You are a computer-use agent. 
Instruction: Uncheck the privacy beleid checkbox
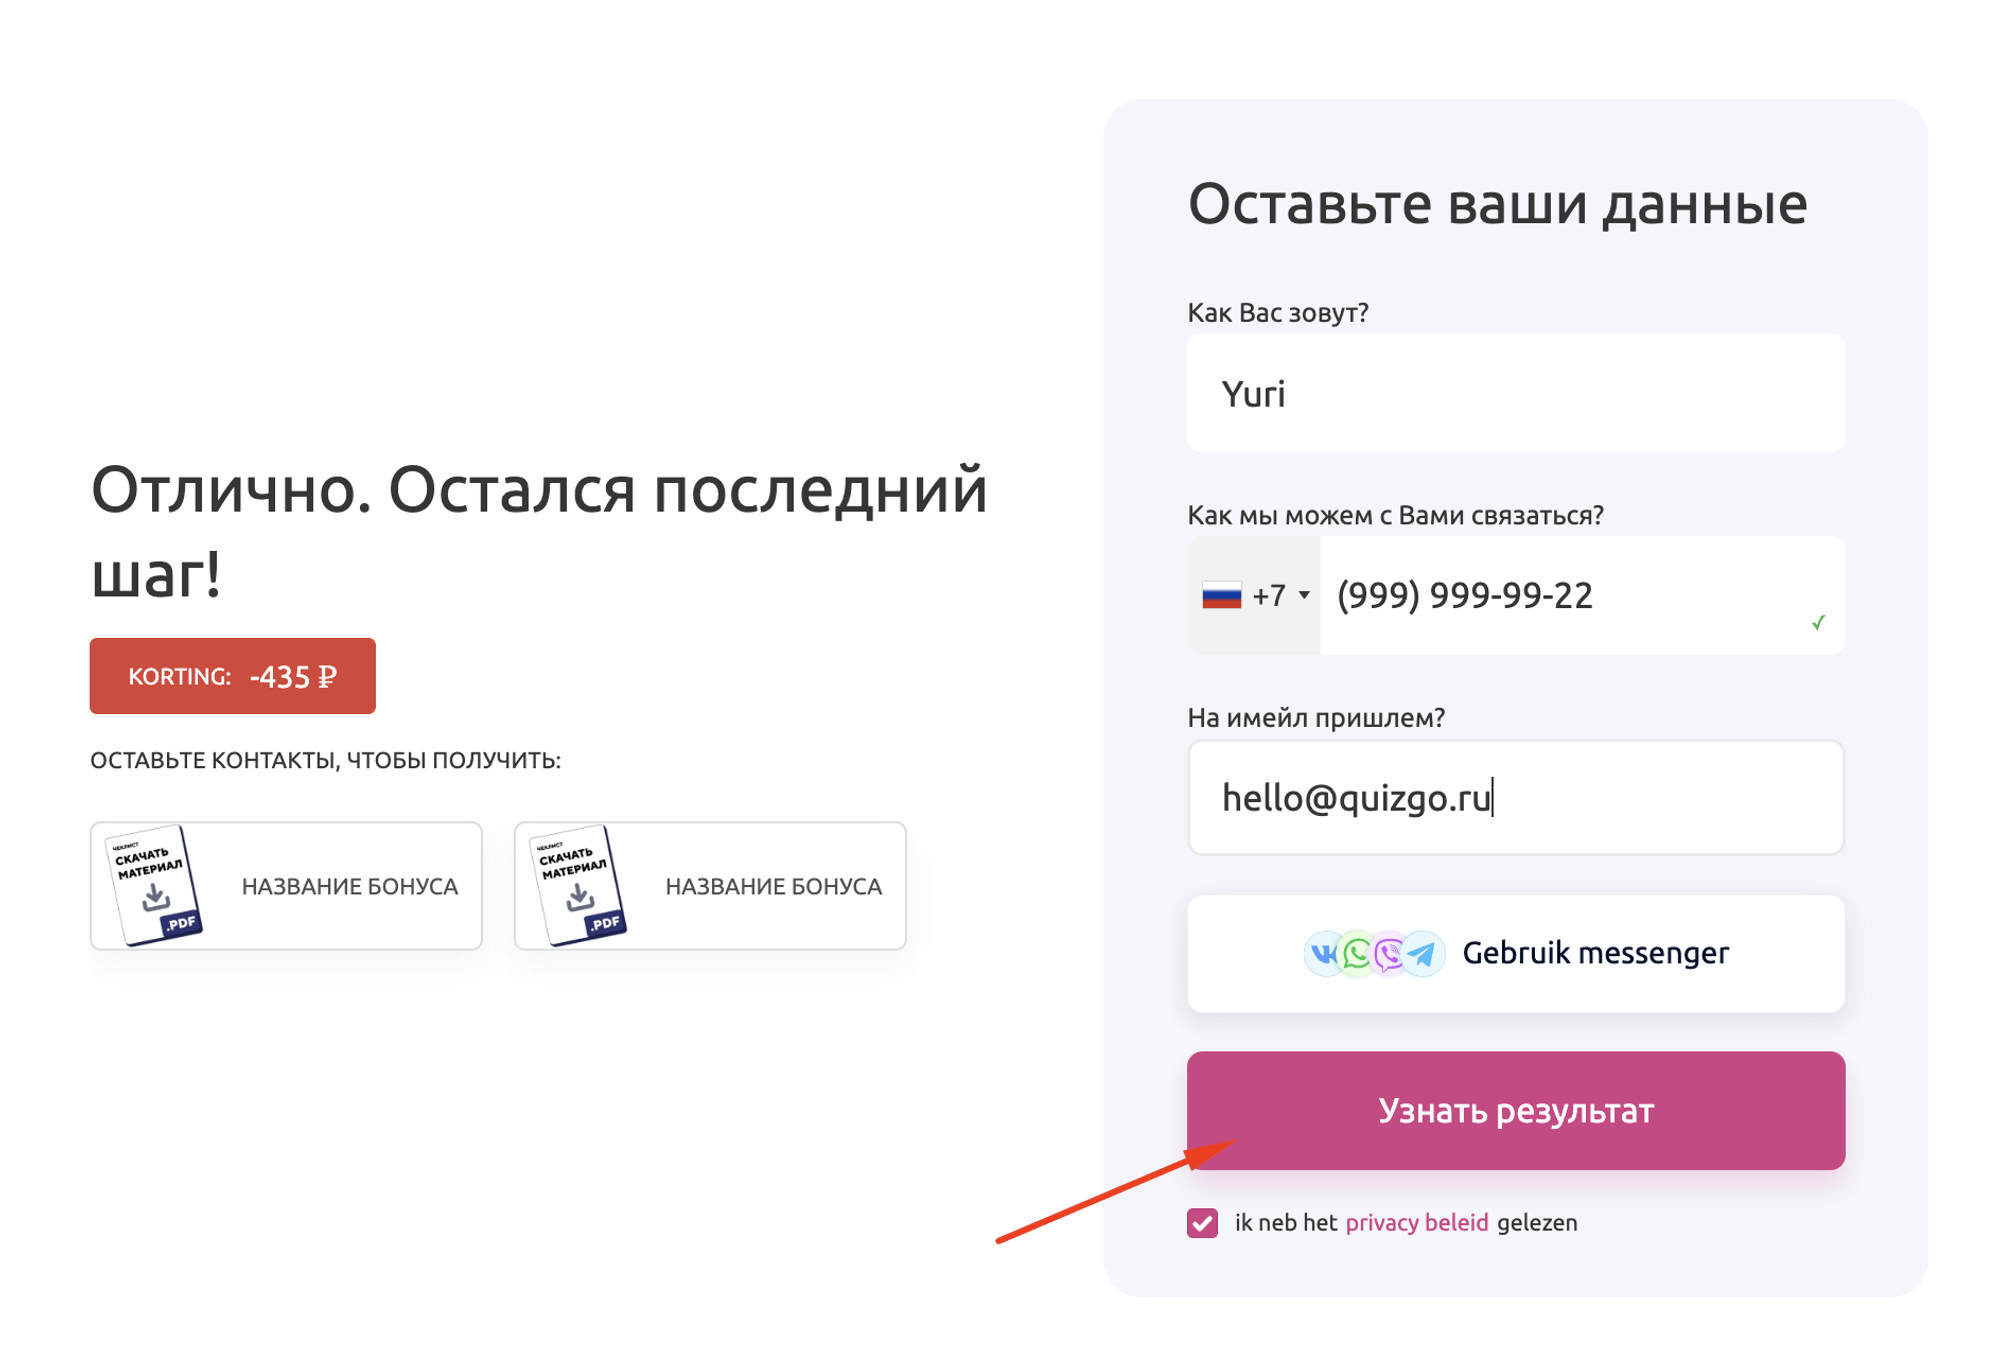[x=1202, y=1222]
